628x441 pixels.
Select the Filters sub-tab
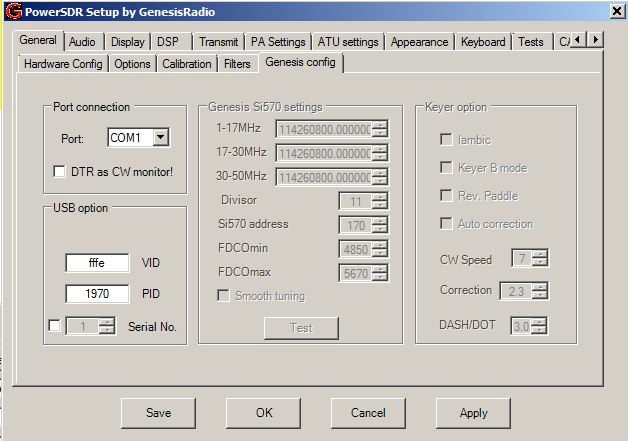pyautogui.click(x=237, y=64)
